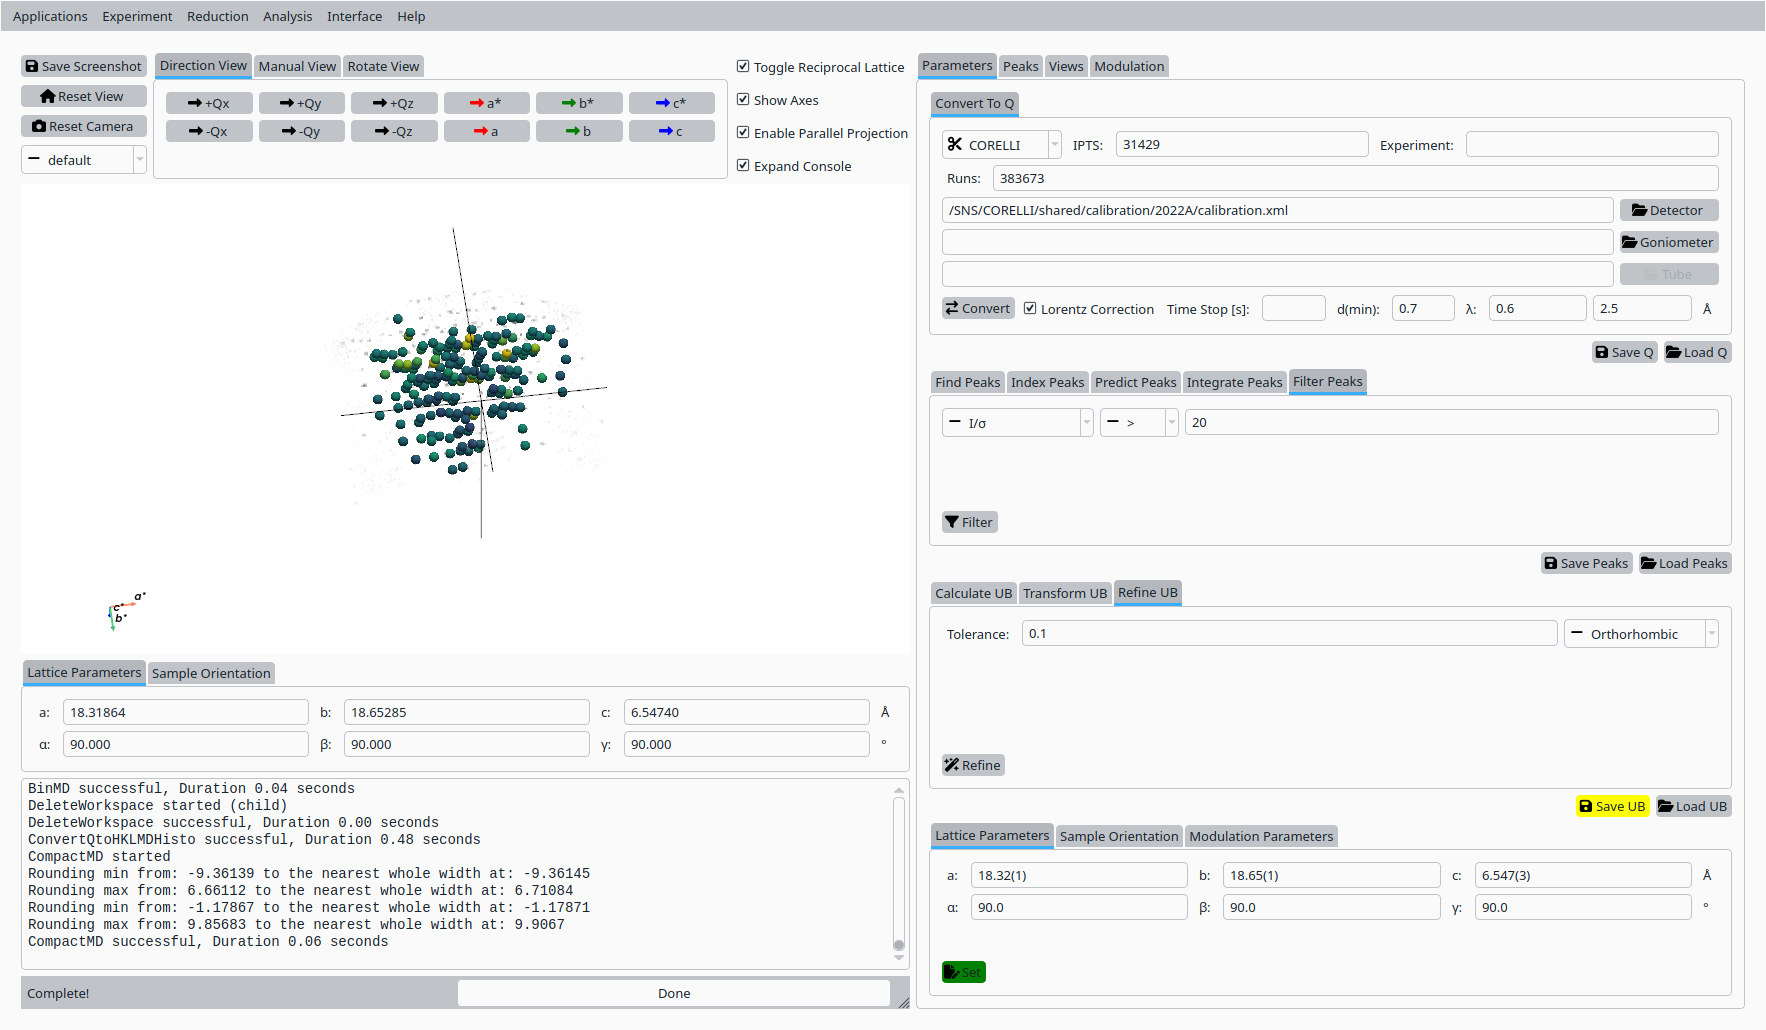
Task: Orient view along blue c* direction
Action: click(x=671, y=103)
